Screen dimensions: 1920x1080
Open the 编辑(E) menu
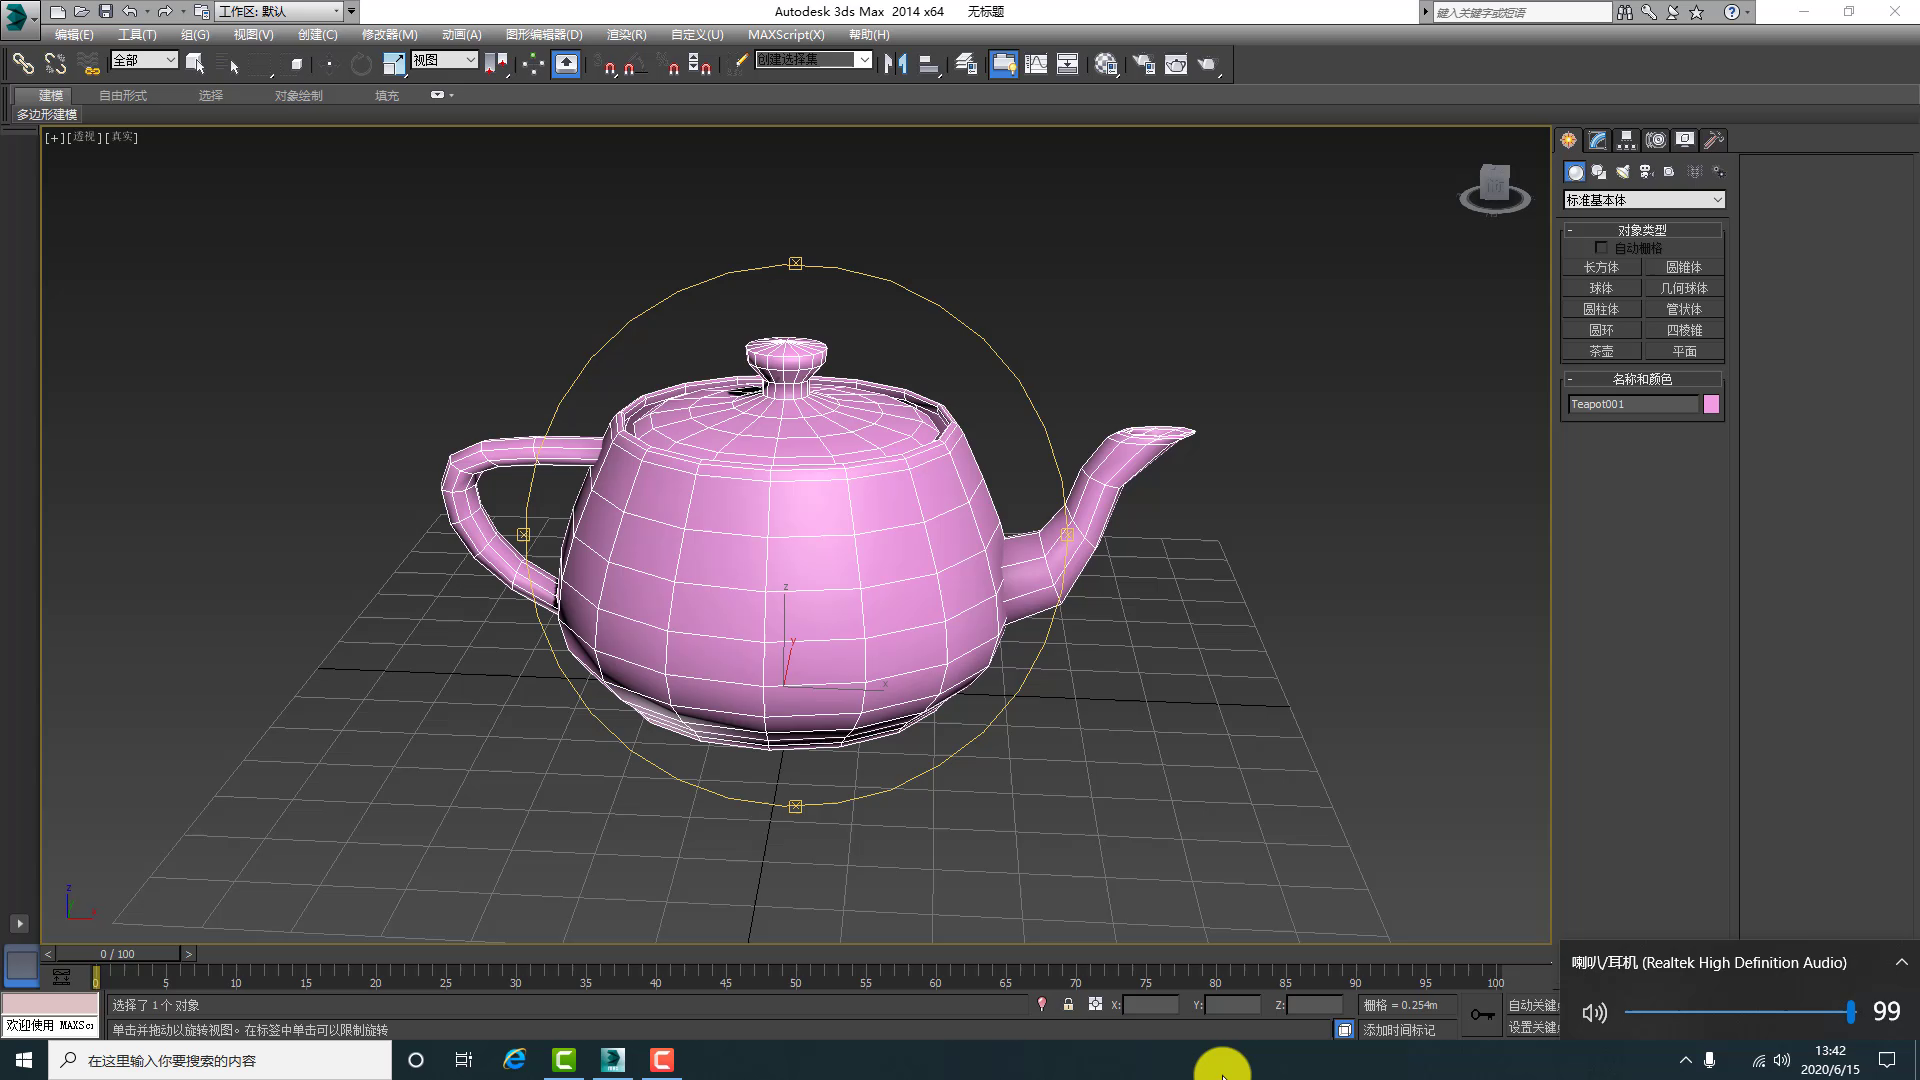coord(73,34)
